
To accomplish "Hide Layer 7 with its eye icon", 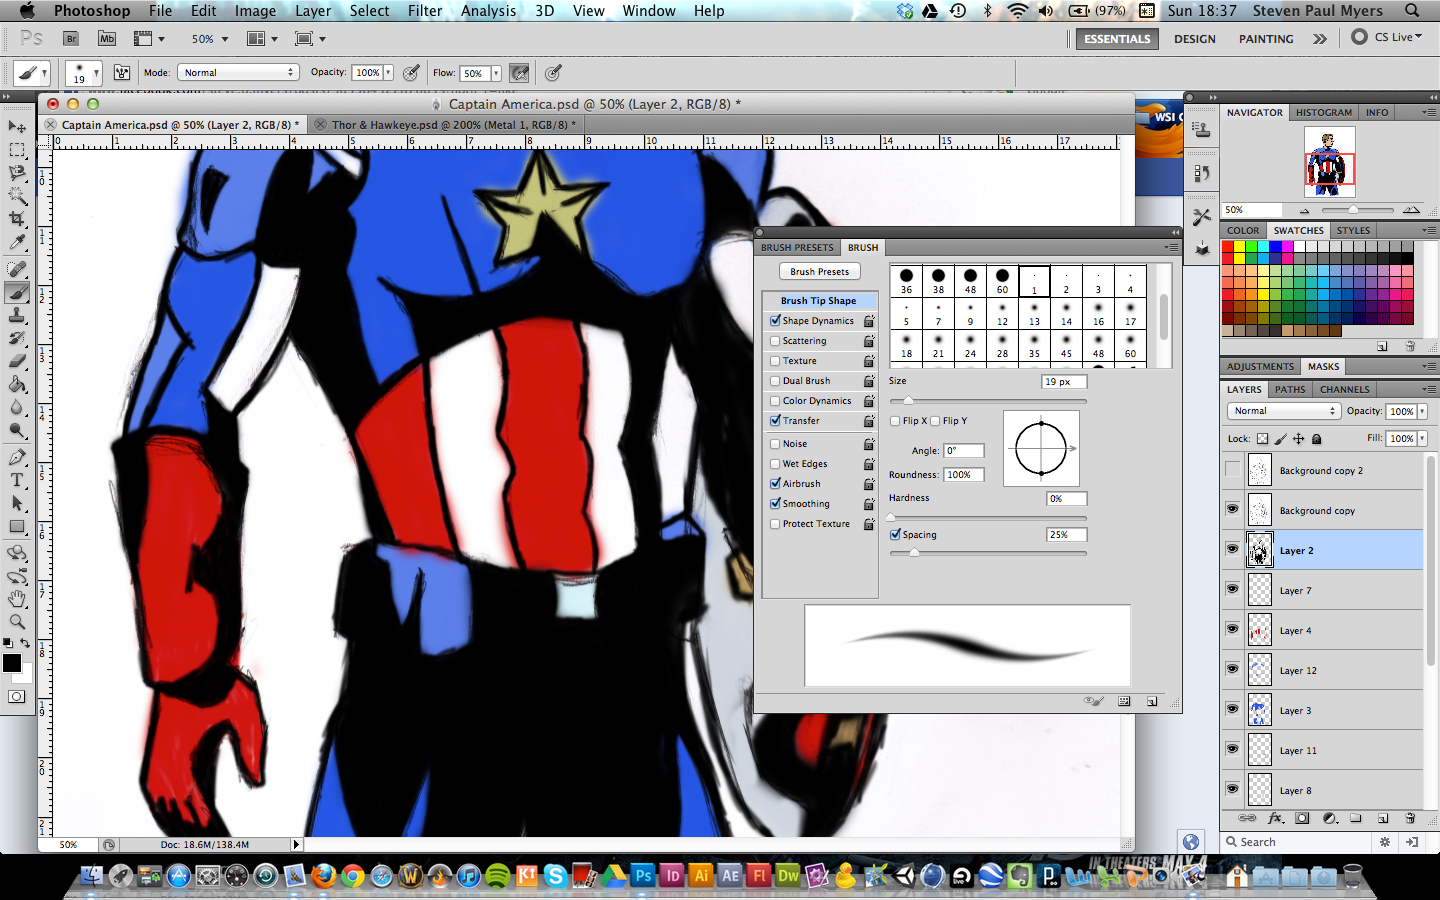I will pos(1232,589).
